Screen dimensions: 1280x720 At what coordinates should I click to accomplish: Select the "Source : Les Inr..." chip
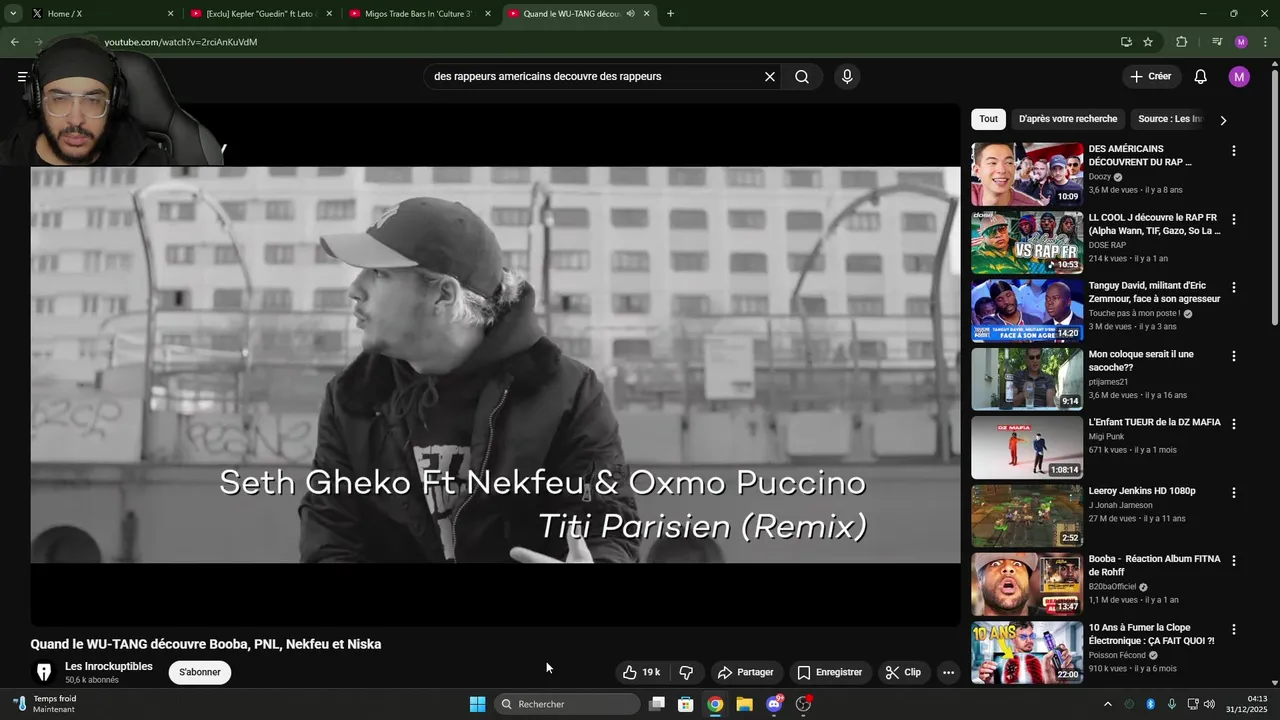[1170, 119]
